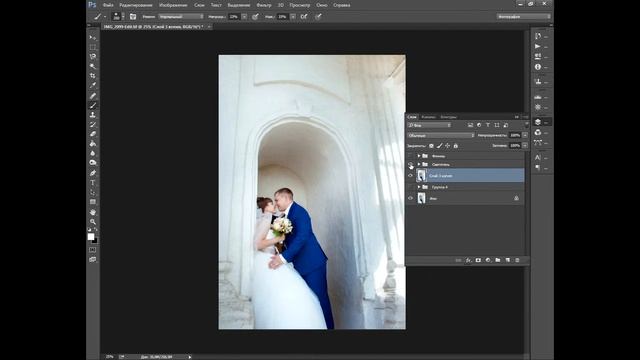The image size is (640, 360).
Task: Open the Файл menu
Action: tap(108, 5)
